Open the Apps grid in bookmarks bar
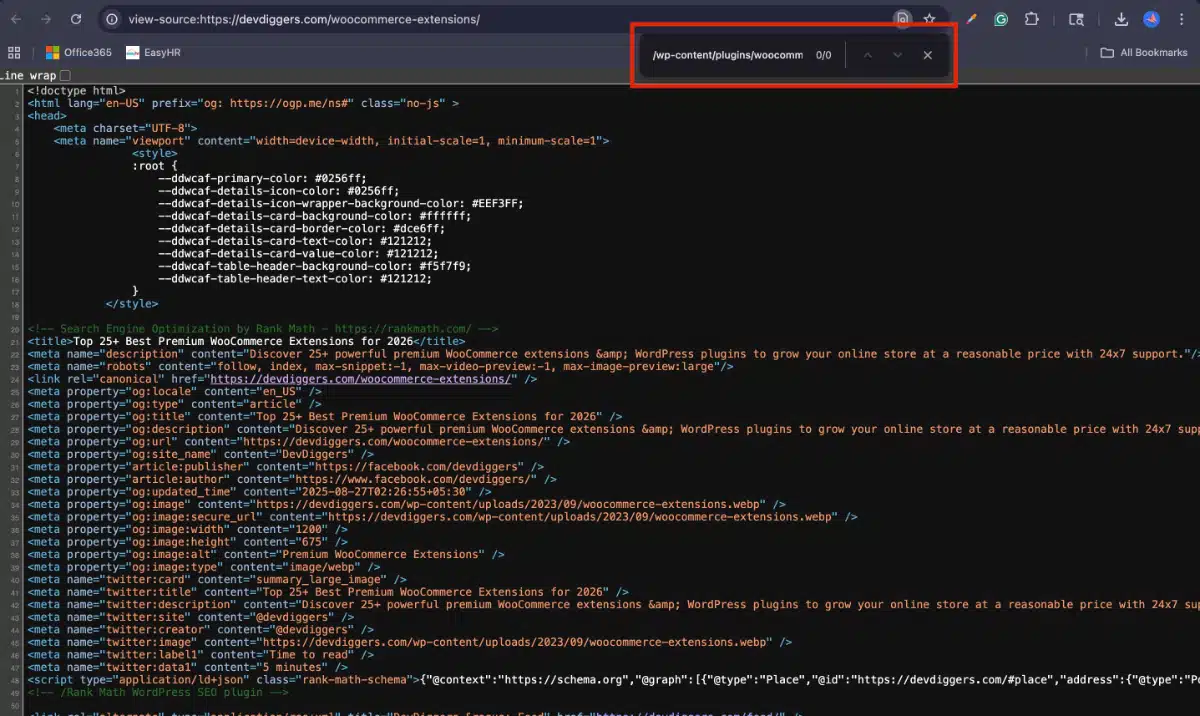This screenshot has width=1200, height=716. (x=14, y=52)
